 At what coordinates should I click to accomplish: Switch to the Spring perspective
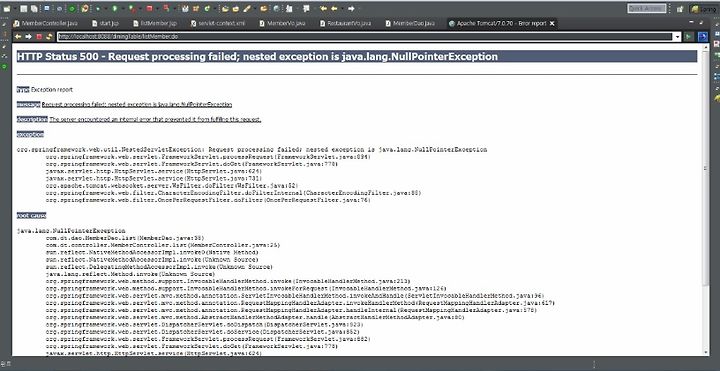point(705,9)
